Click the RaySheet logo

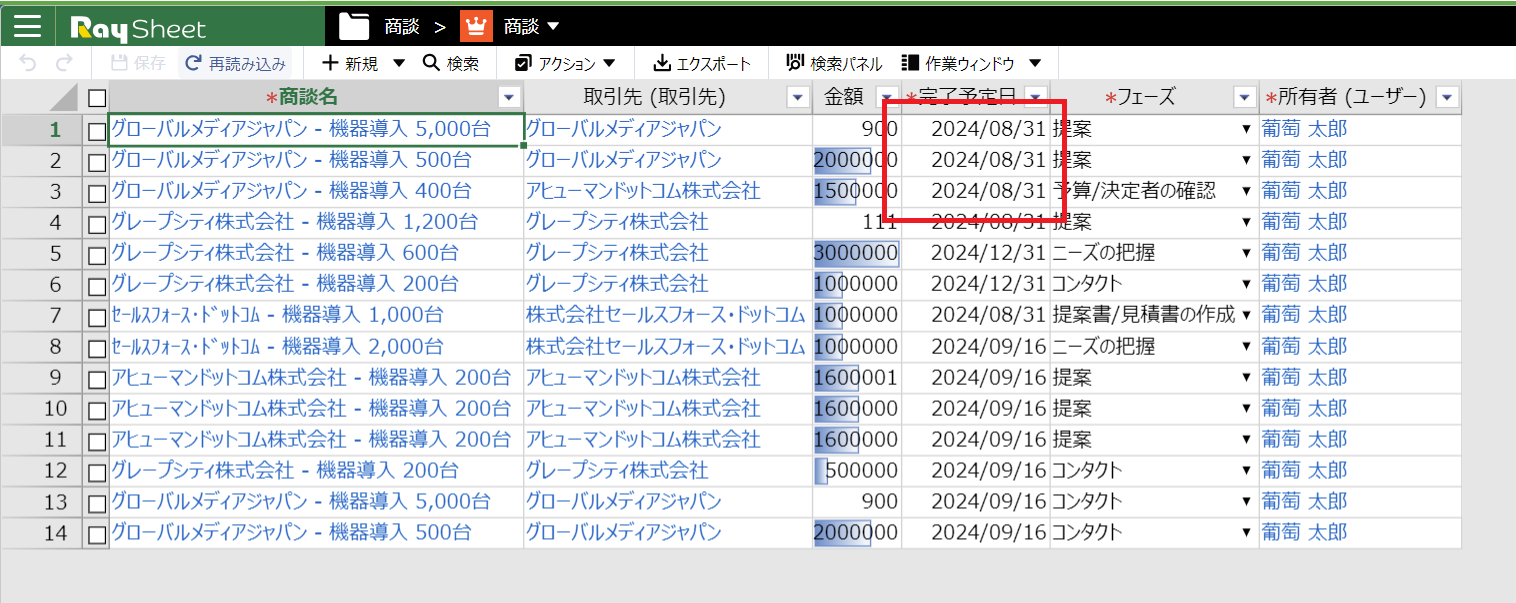pyautogui.click(x=137, y=28)
